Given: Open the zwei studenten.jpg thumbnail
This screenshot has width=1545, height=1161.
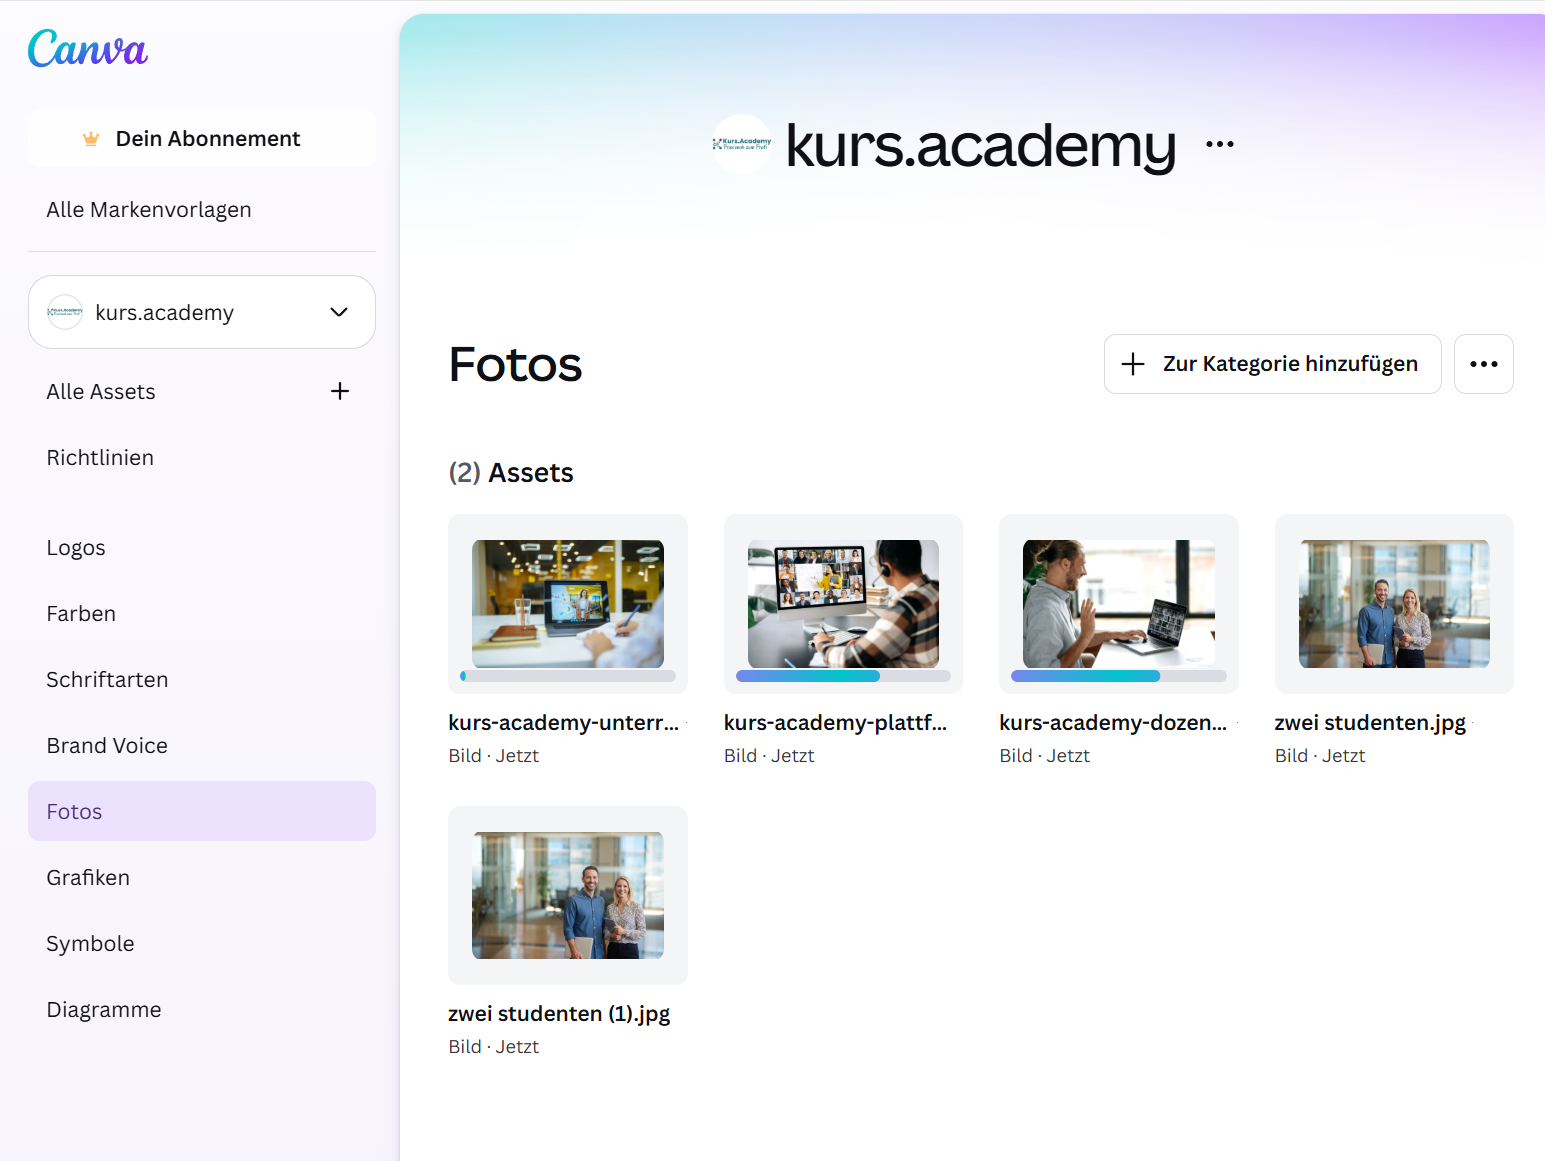Looking at the screenshot, I should pos(1393,604).
